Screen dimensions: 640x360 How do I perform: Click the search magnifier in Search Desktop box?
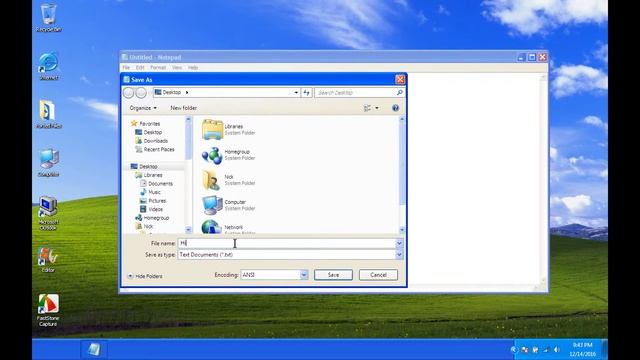tap(400, 93)
